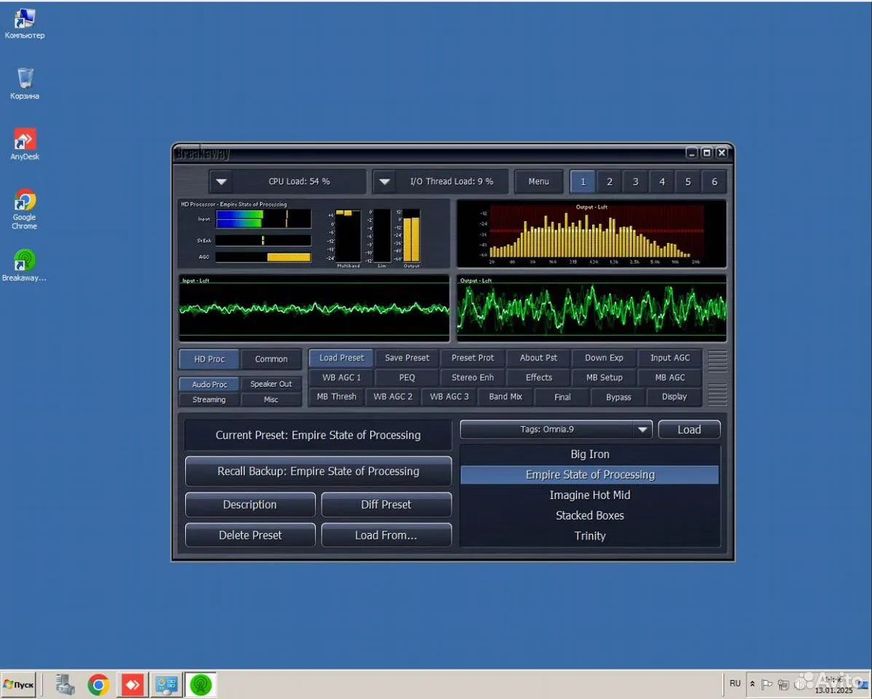The image size is (872, 699).
Task: Open the Tags: Omnia.9 dropdown
Action: click(556, 430)
